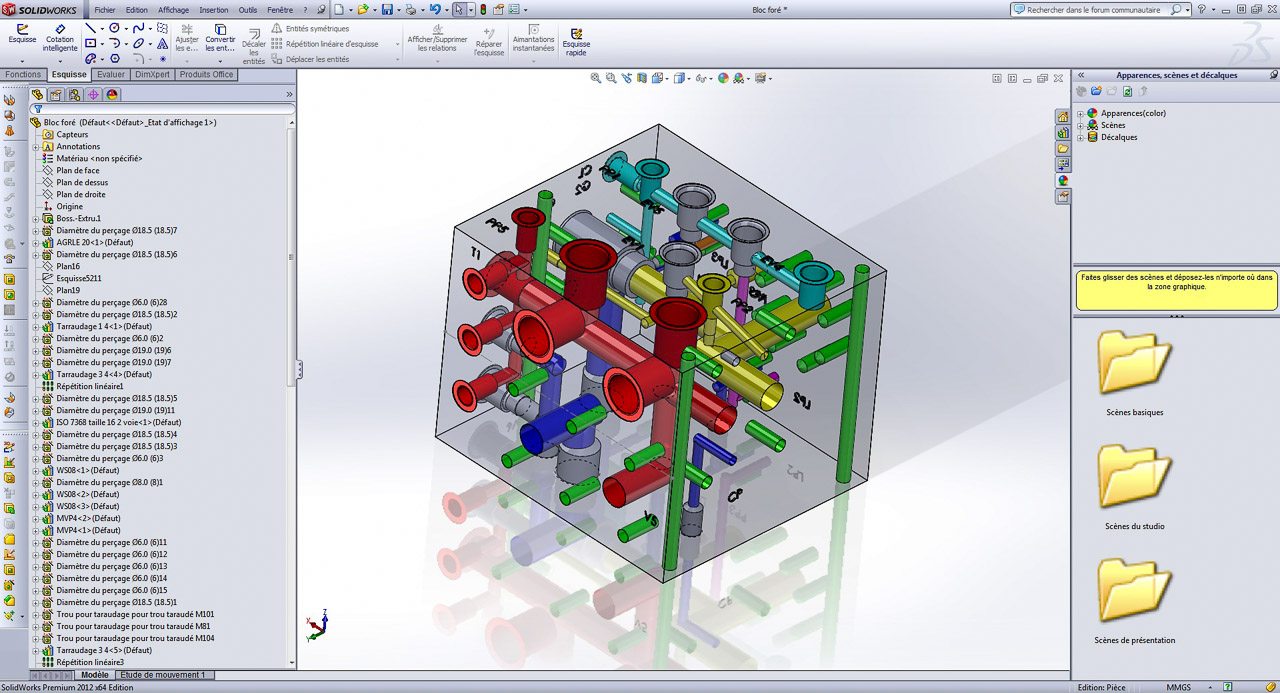Image resolution: width=1280 pixels, height=693 pixels.
Task: Switch to the Evaluer tab
Action: 111,75
